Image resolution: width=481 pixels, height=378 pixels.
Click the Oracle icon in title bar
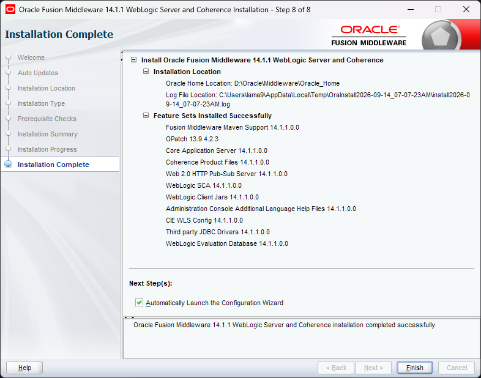click(10, 9)
